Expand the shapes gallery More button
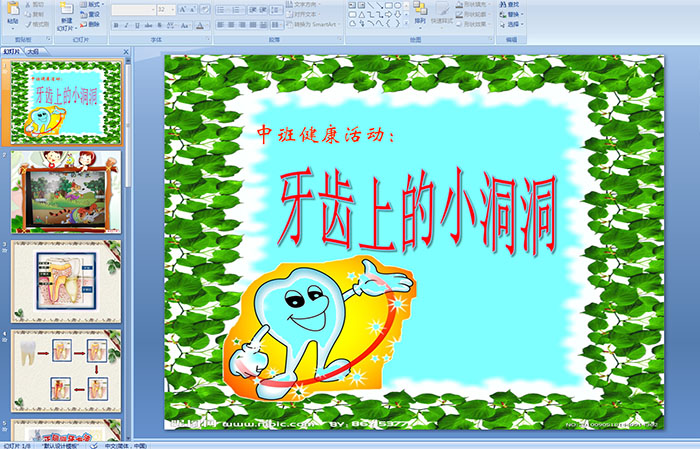The image size is (700, 449). [406, 23]
